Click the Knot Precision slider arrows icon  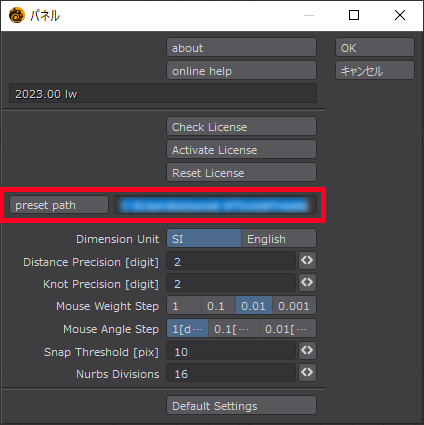click(307, 283)
